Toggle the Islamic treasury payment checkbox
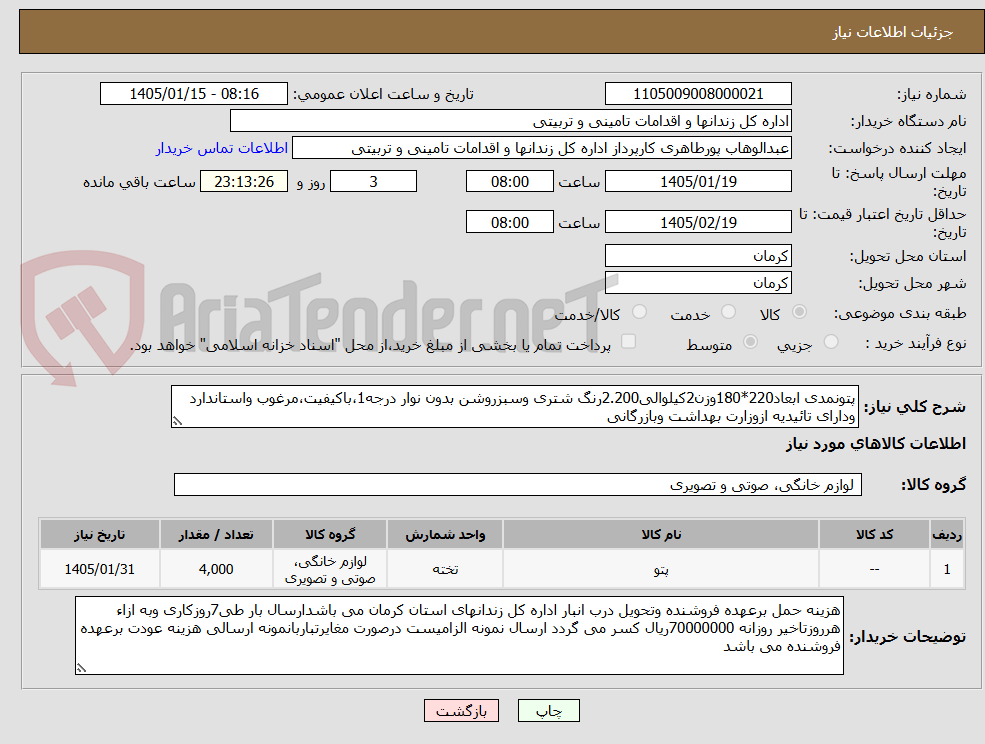The image size is (985, 744). 628,341
